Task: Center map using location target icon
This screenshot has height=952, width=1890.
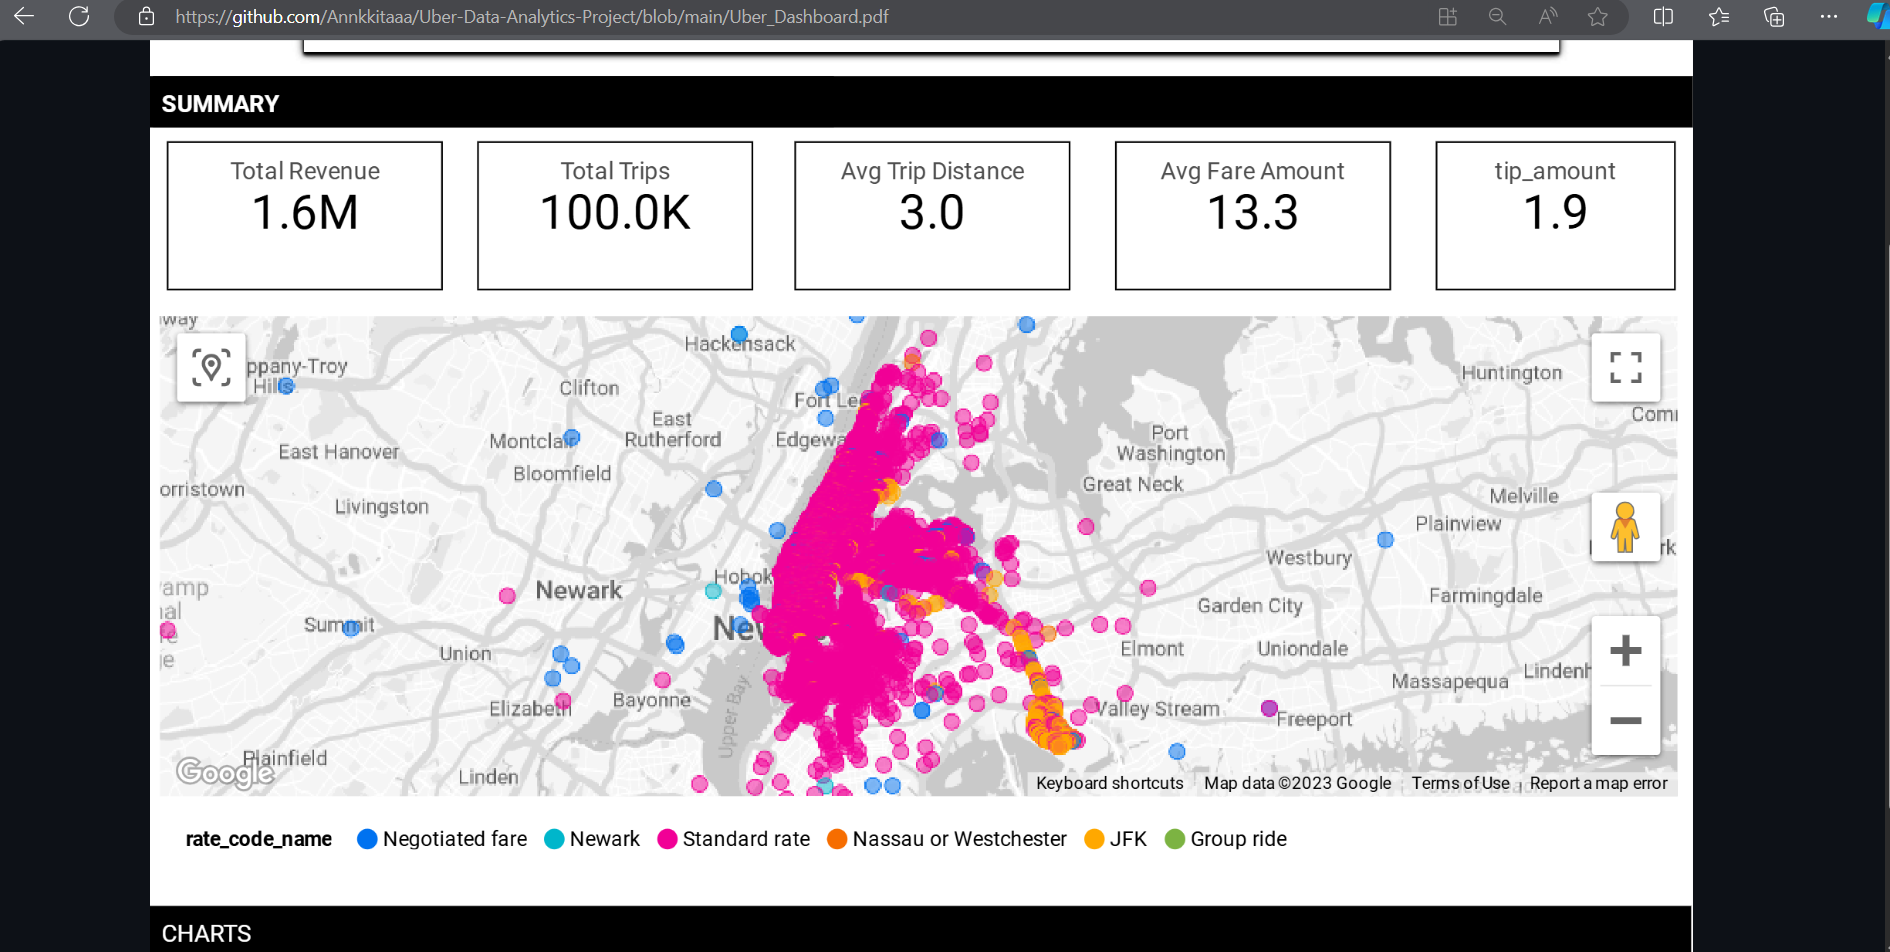Action: pos(211,368)
